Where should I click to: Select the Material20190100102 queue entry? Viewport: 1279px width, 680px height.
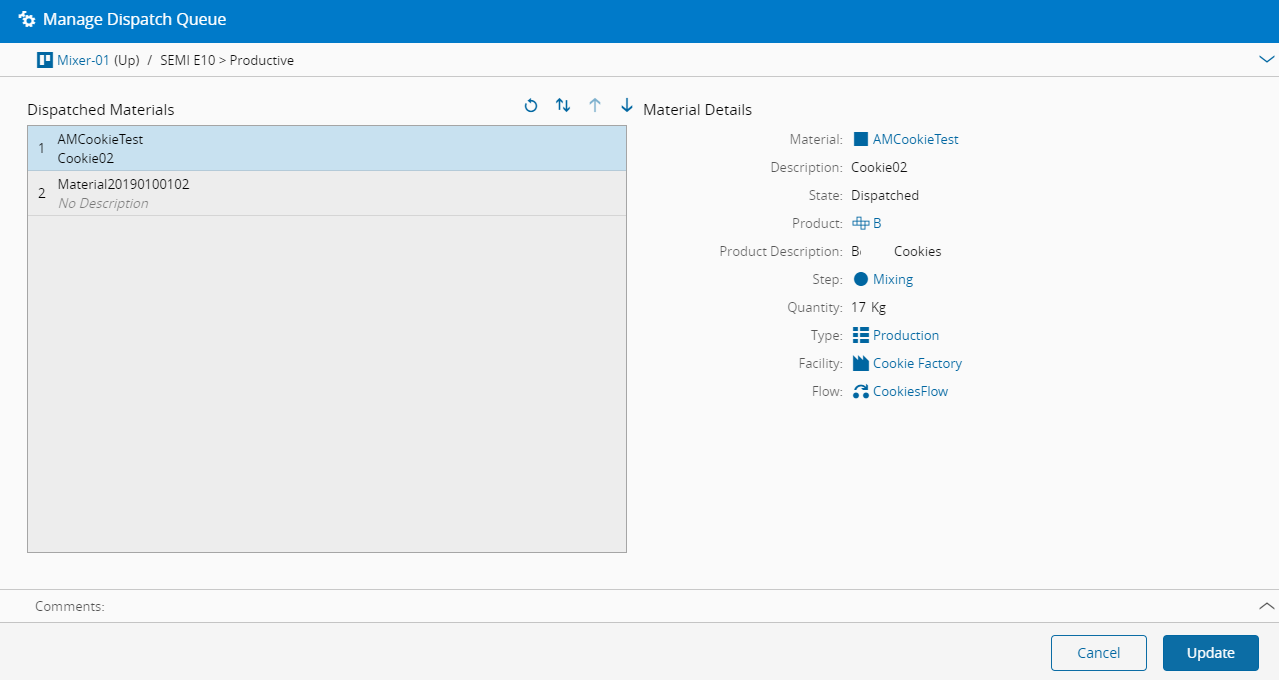[326, 193]
